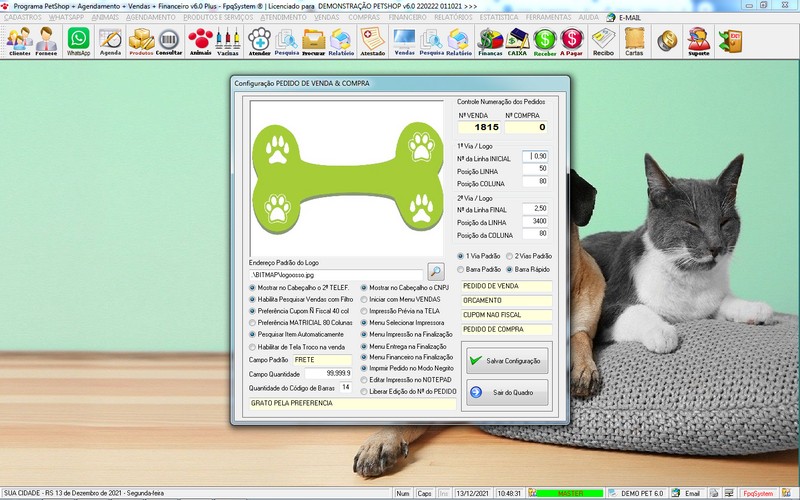
Task: Click the green MASTER status indicator
Action: pyautogui.click(x=570, y=493)
